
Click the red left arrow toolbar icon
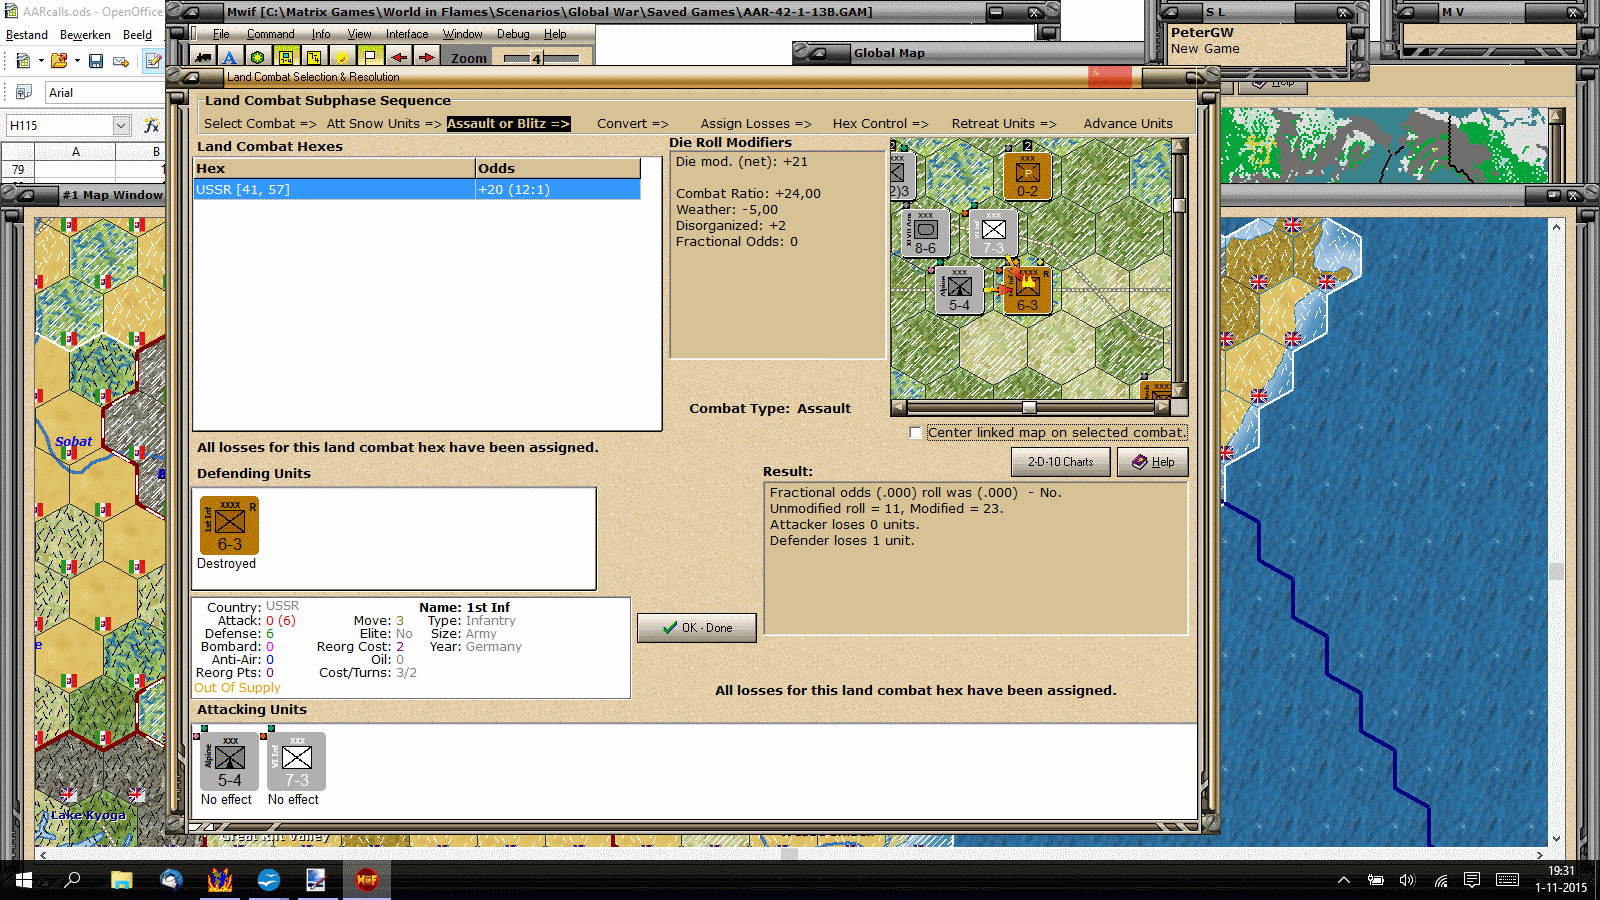click(x=398, y=58)
